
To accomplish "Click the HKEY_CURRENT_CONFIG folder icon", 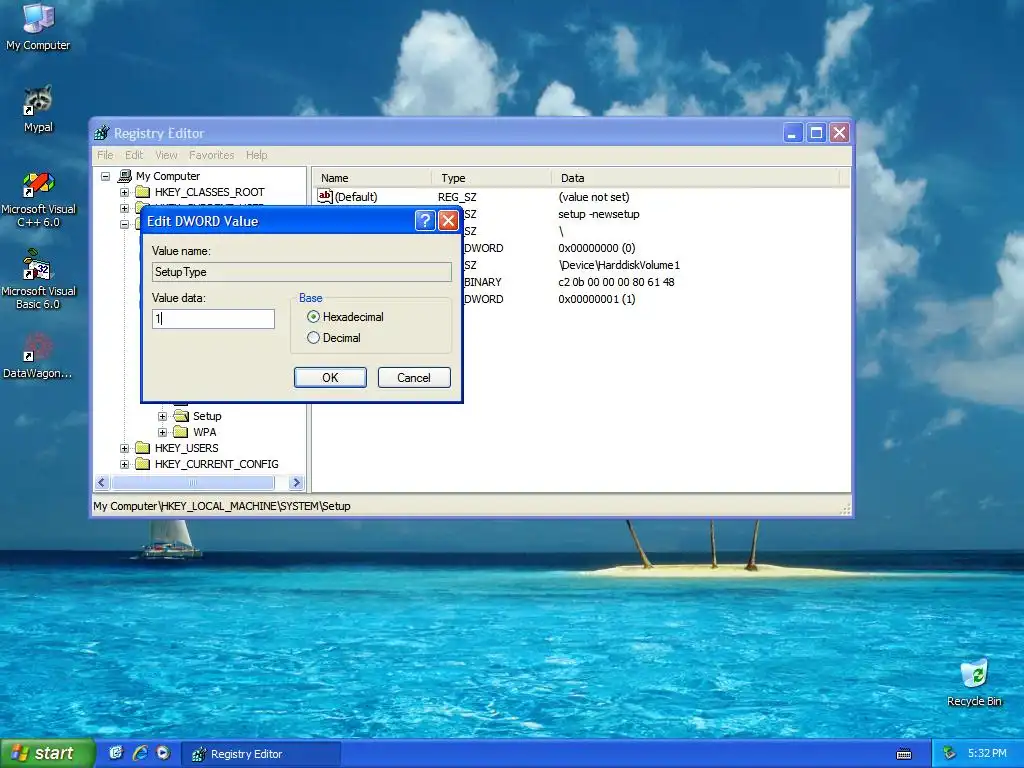I will 142,464.
